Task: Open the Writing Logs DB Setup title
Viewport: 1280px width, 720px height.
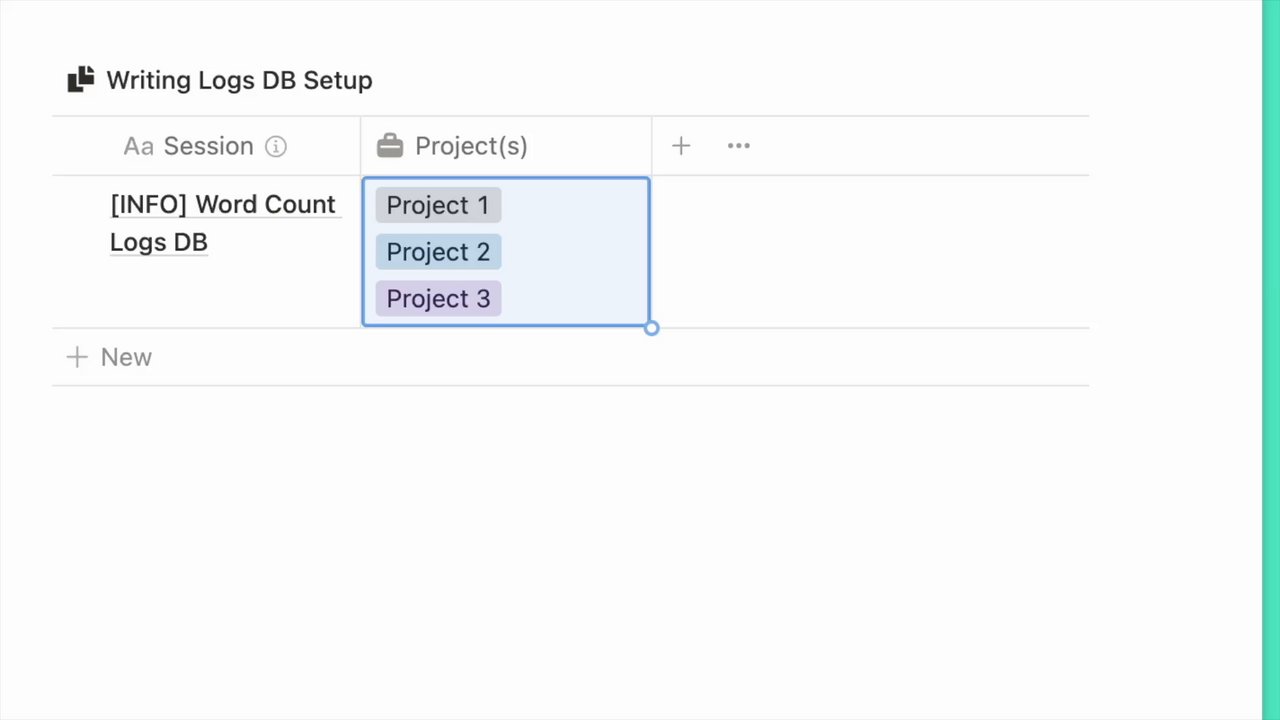Action: 239,80
